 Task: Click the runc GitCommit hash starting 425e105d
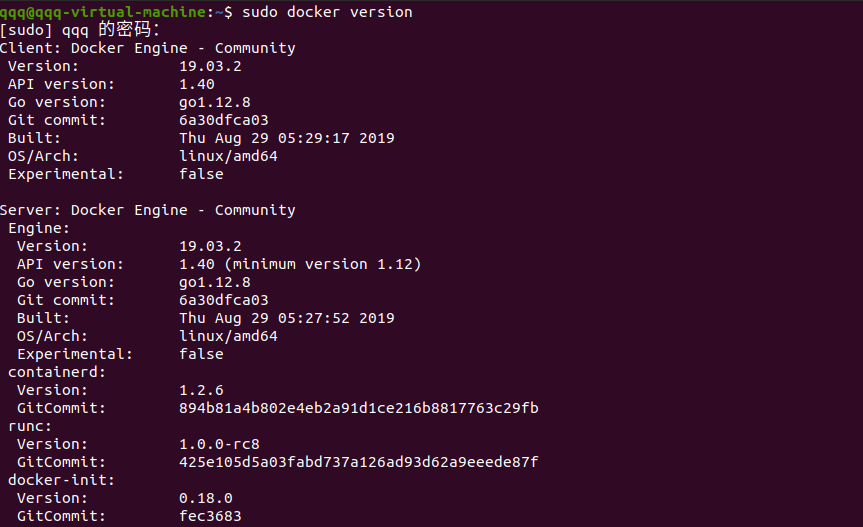tap(359, 462)
